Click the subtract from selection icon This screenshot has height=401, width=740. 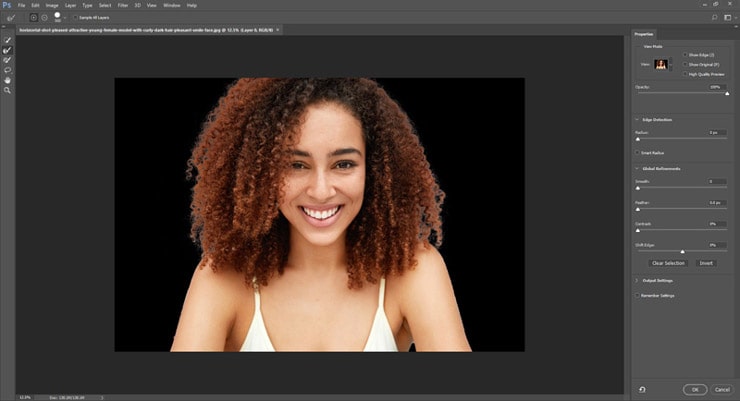[45, 17]
